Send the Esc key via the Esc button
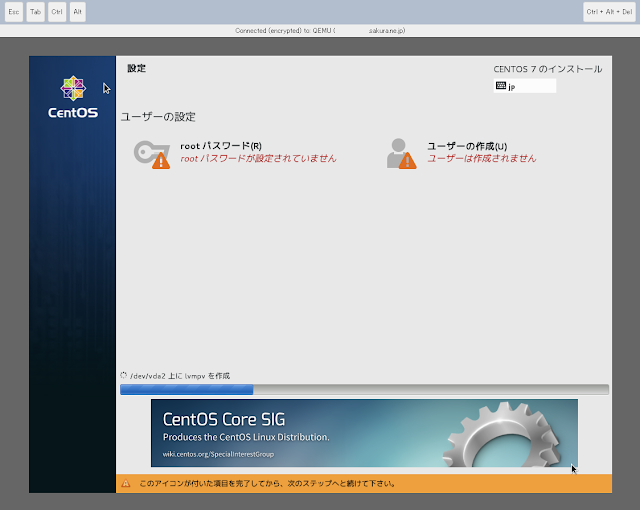This screenshot has width=640, height=510. [x=14, y=12]
